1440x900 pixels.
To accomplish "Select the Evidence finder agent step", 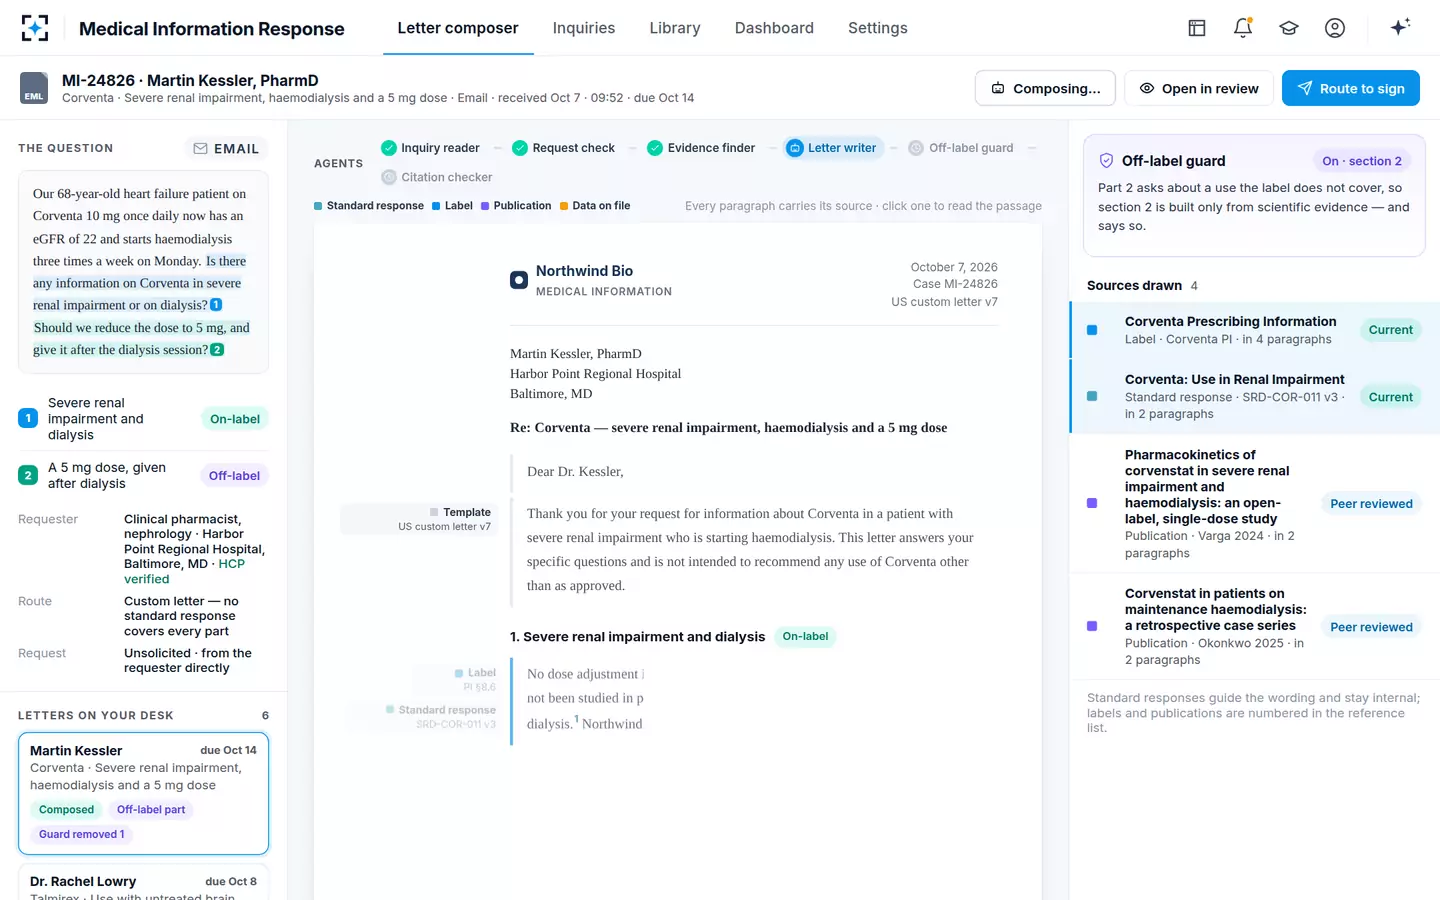I will (701, 148).
